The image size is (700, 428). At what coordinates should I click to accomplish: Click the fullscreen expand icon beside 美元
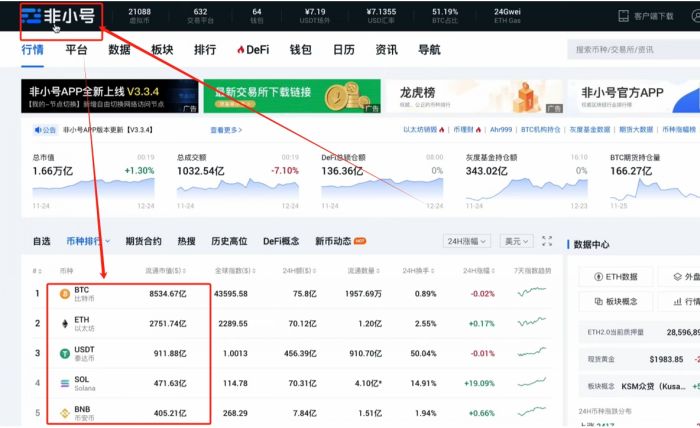(x=547, y=241)
